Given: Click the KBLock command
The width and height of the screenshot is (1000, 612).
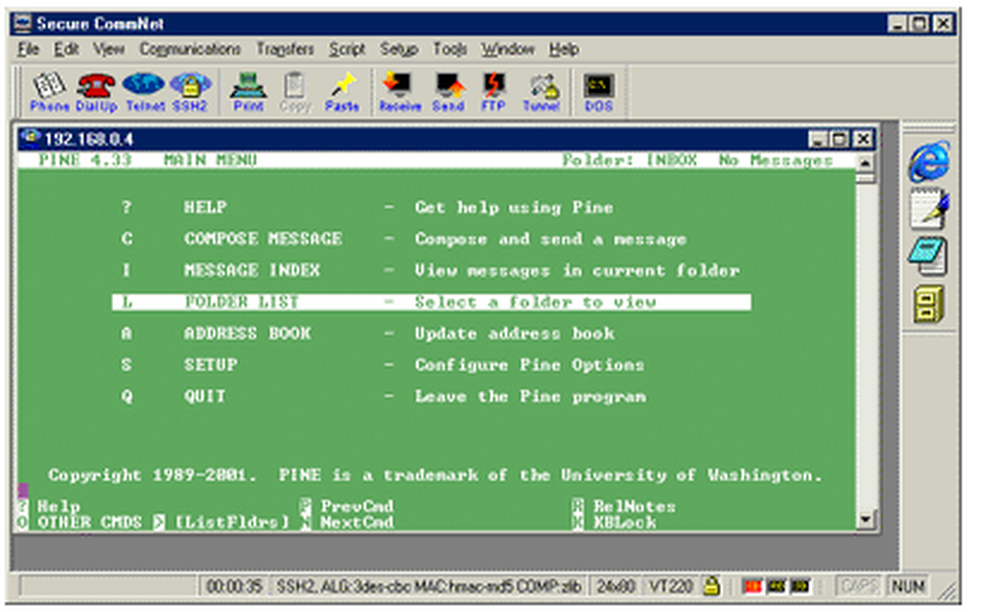Looking at the screenshot, I should (624, 522).
